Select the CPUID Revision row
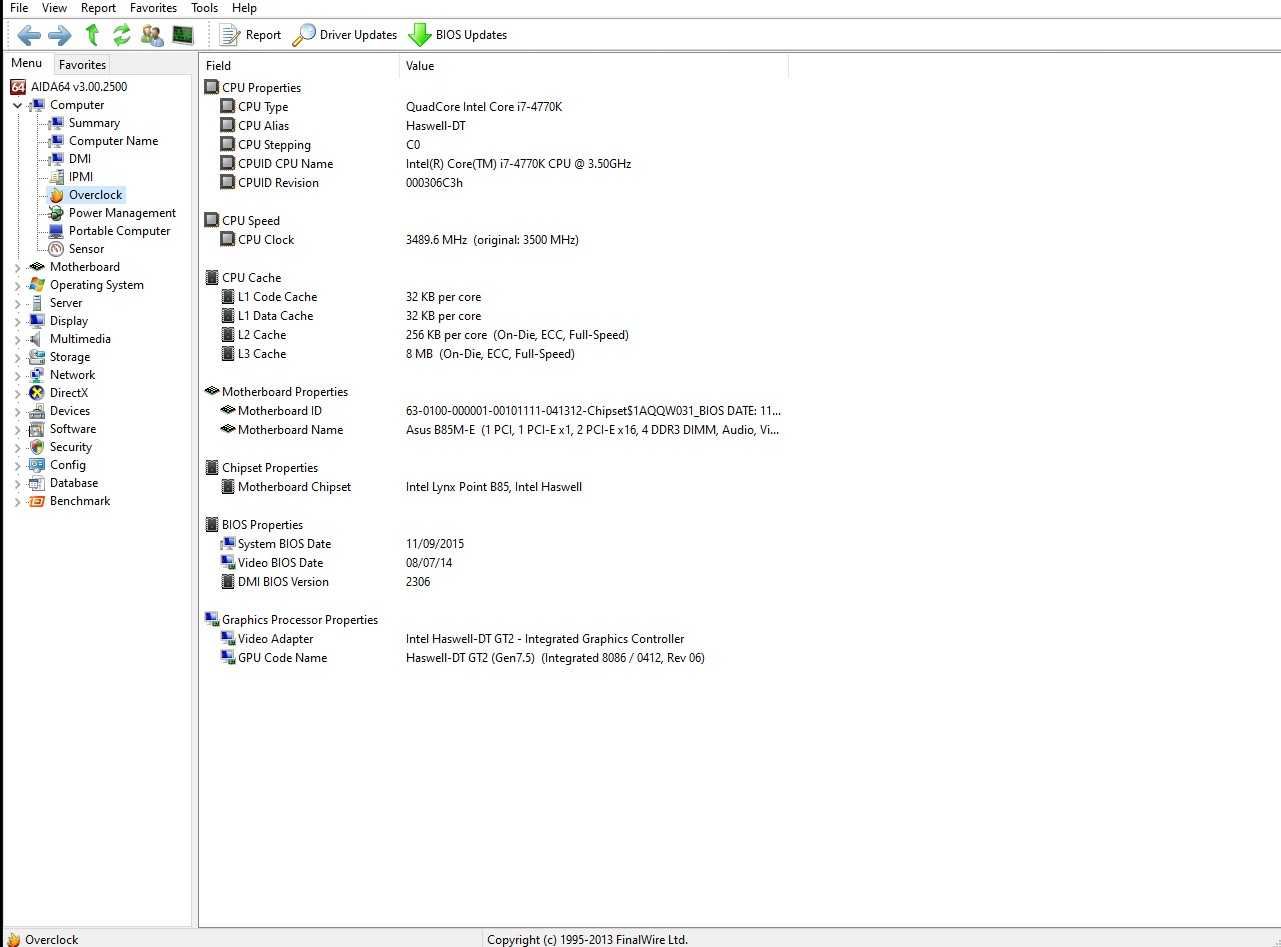The image size is (1281, 947). point(494,183)
